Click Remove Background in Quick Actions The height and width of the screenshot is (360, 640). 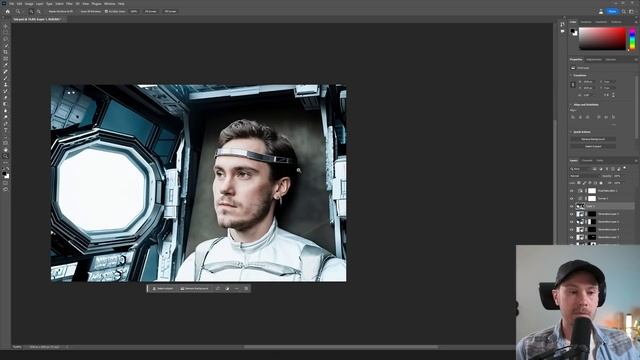tap(593, 139)
